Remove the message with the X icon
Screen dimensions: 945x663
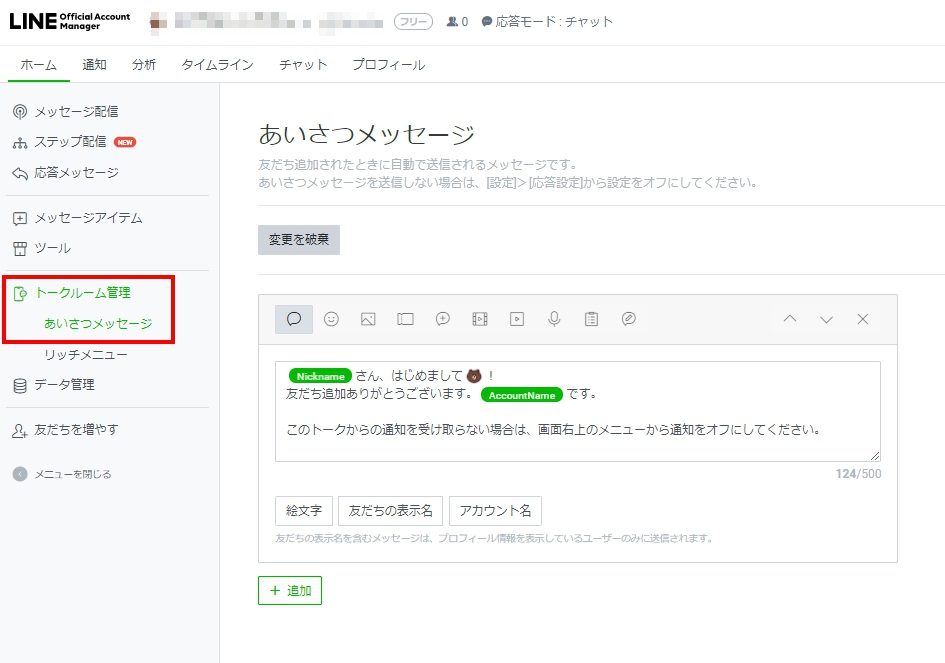[x=863, y=319]
